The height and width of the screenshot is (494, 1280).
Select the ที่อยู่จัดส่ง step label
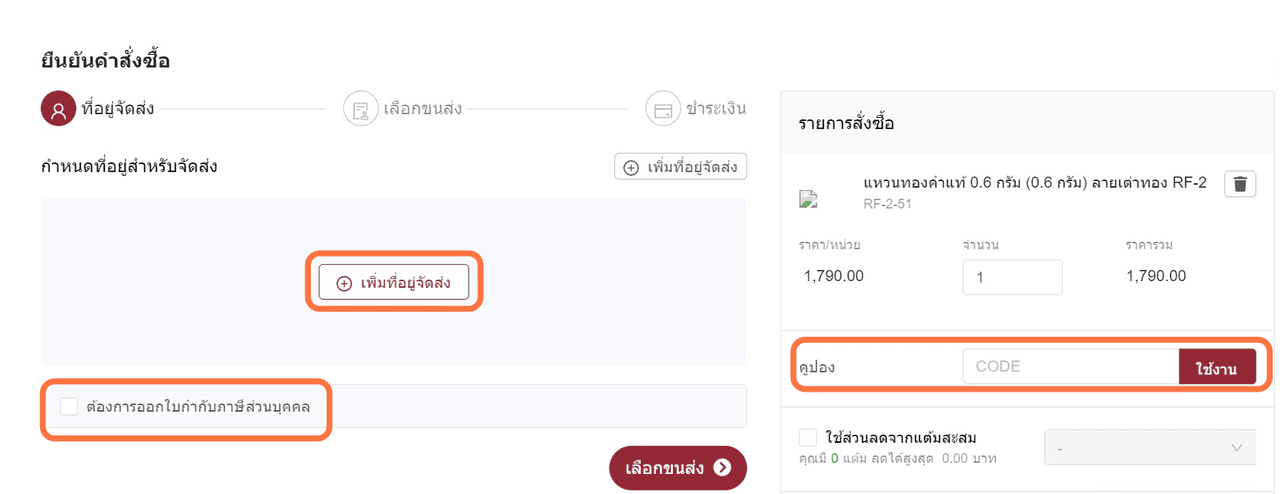[118, 108]
